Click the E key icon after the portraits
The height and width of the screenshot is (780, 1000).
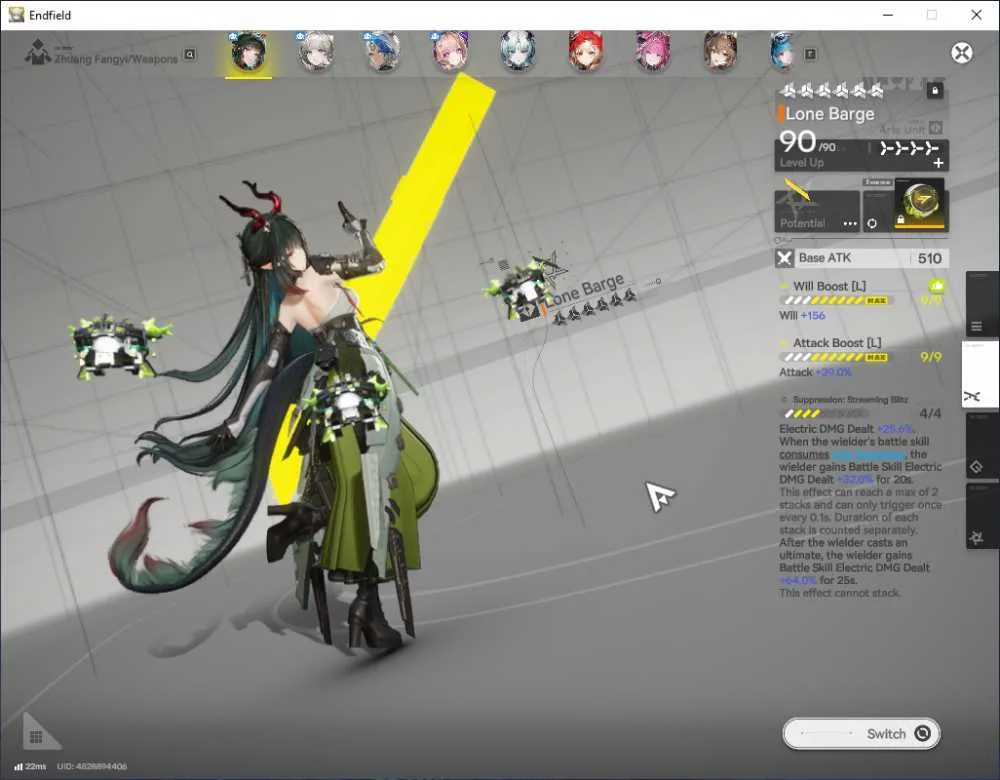[x=810, y=55]
